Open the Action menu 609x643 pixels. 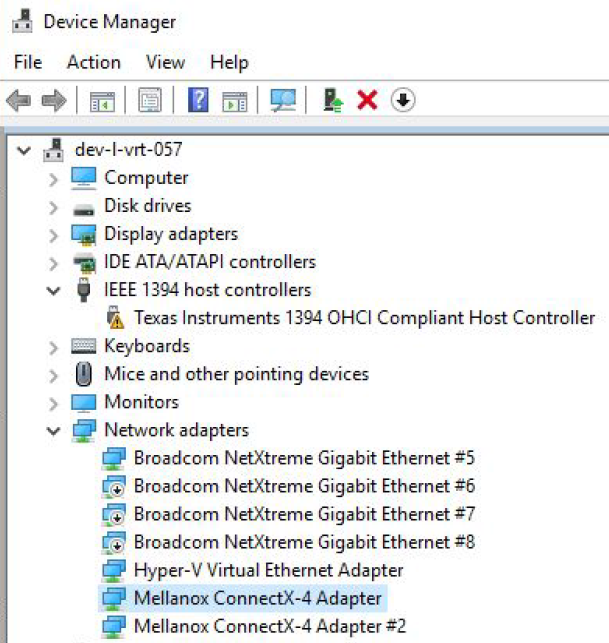click(93, 62)
